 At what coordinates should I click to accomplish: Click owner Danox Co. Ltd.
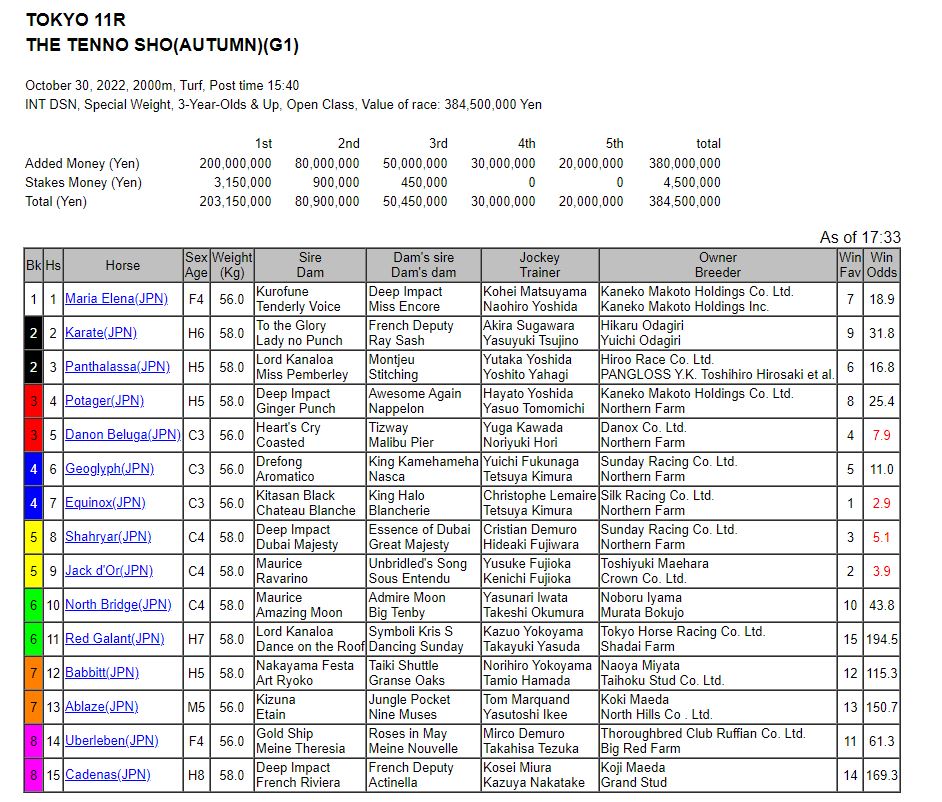click(643, 427)
